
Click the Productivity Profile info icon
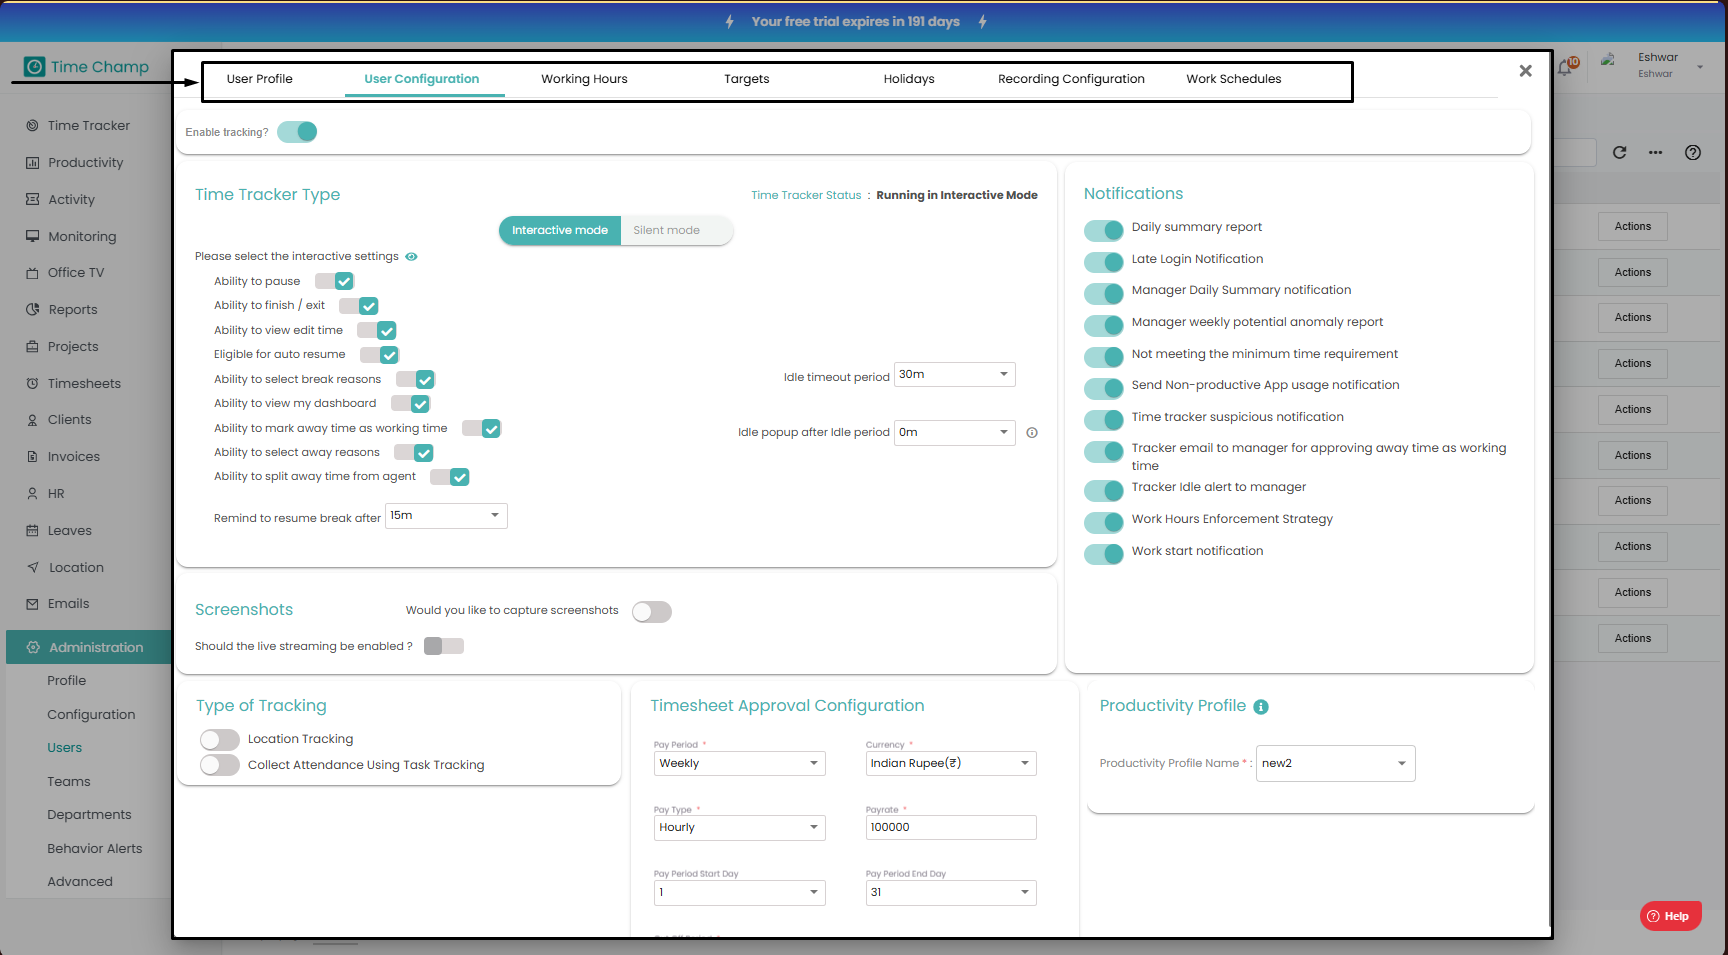[x=1261, y=707]
